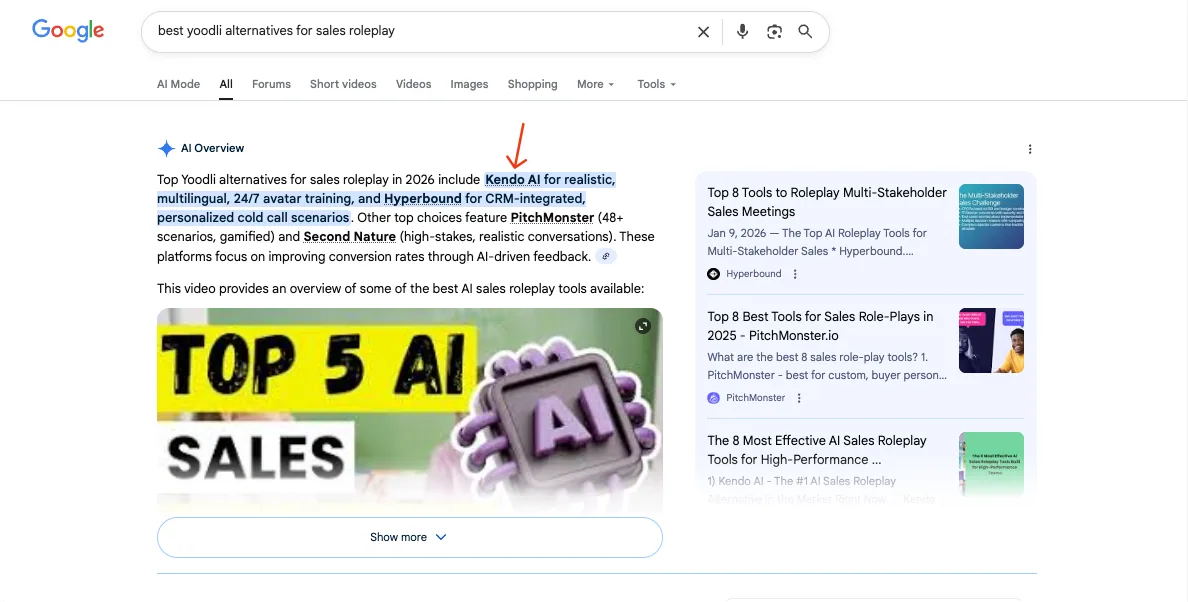Click the Hyperbound favicon
The width and height of the screenshot is (1188, 602).
tap(714, 274)
